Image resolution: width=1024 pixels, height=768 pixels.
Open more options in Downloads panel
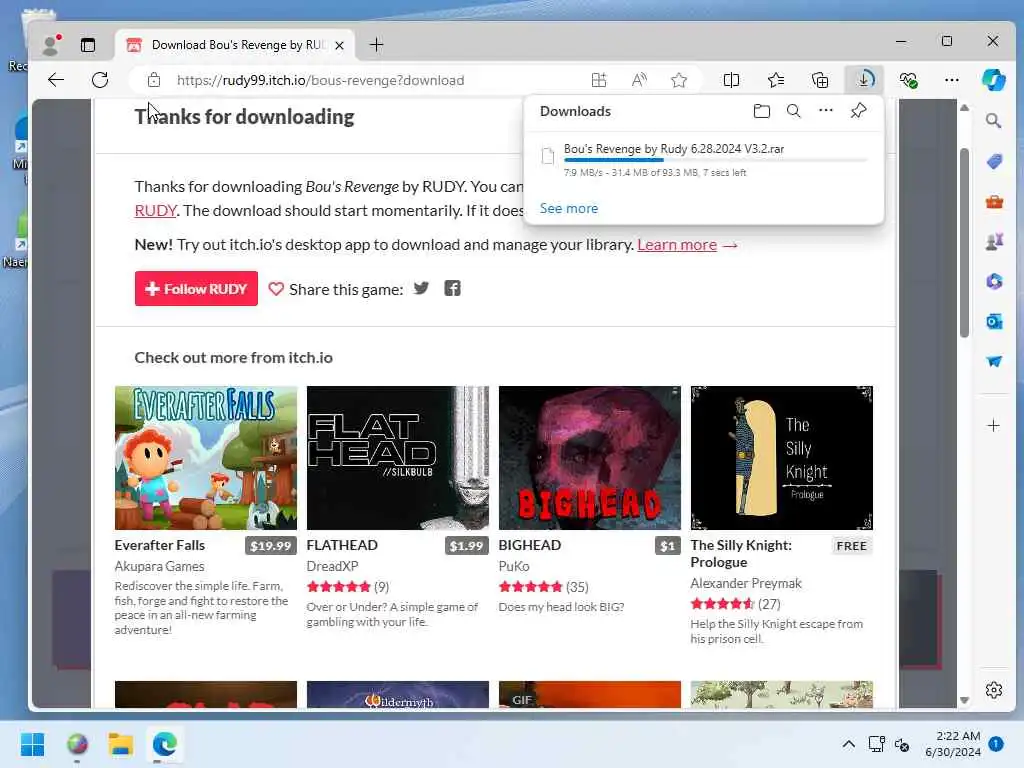coord(825,111)
